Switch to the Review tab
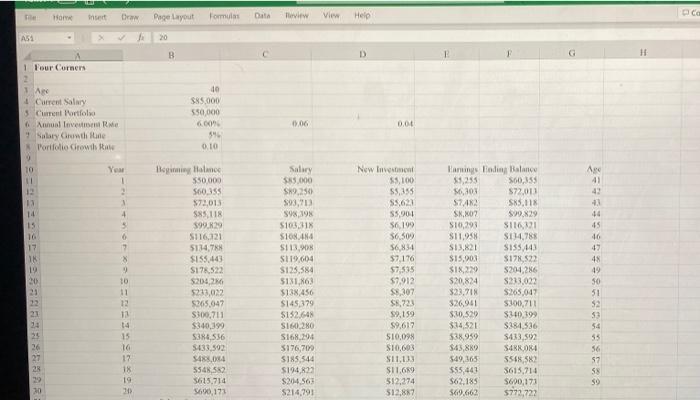 coord(297,16)
